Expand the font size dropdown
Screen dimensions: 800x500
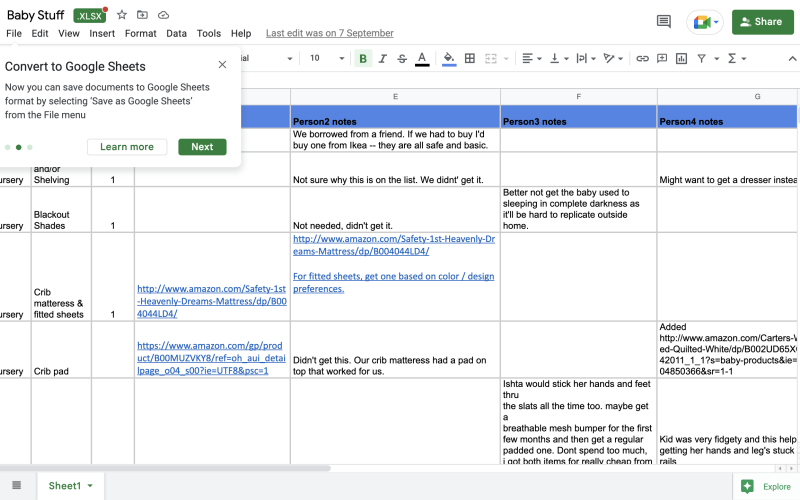click(x=342, y=59)
